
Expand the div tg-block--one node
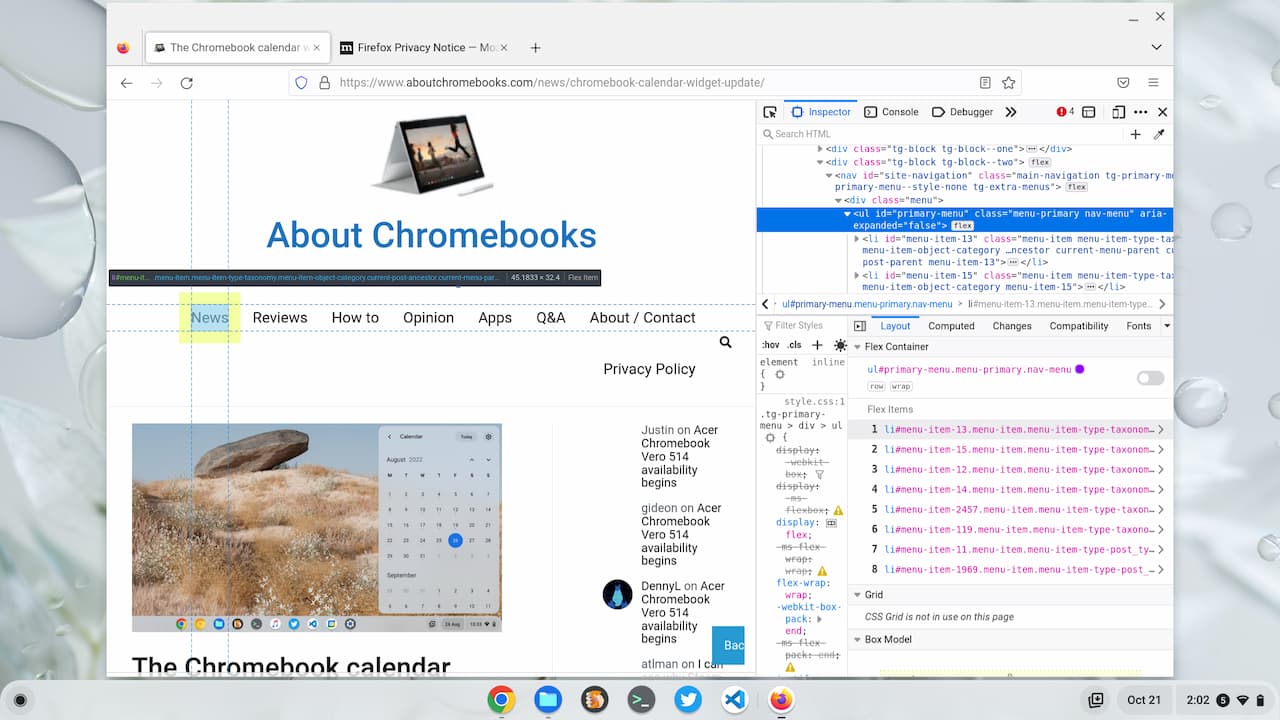tap(821, 149)
